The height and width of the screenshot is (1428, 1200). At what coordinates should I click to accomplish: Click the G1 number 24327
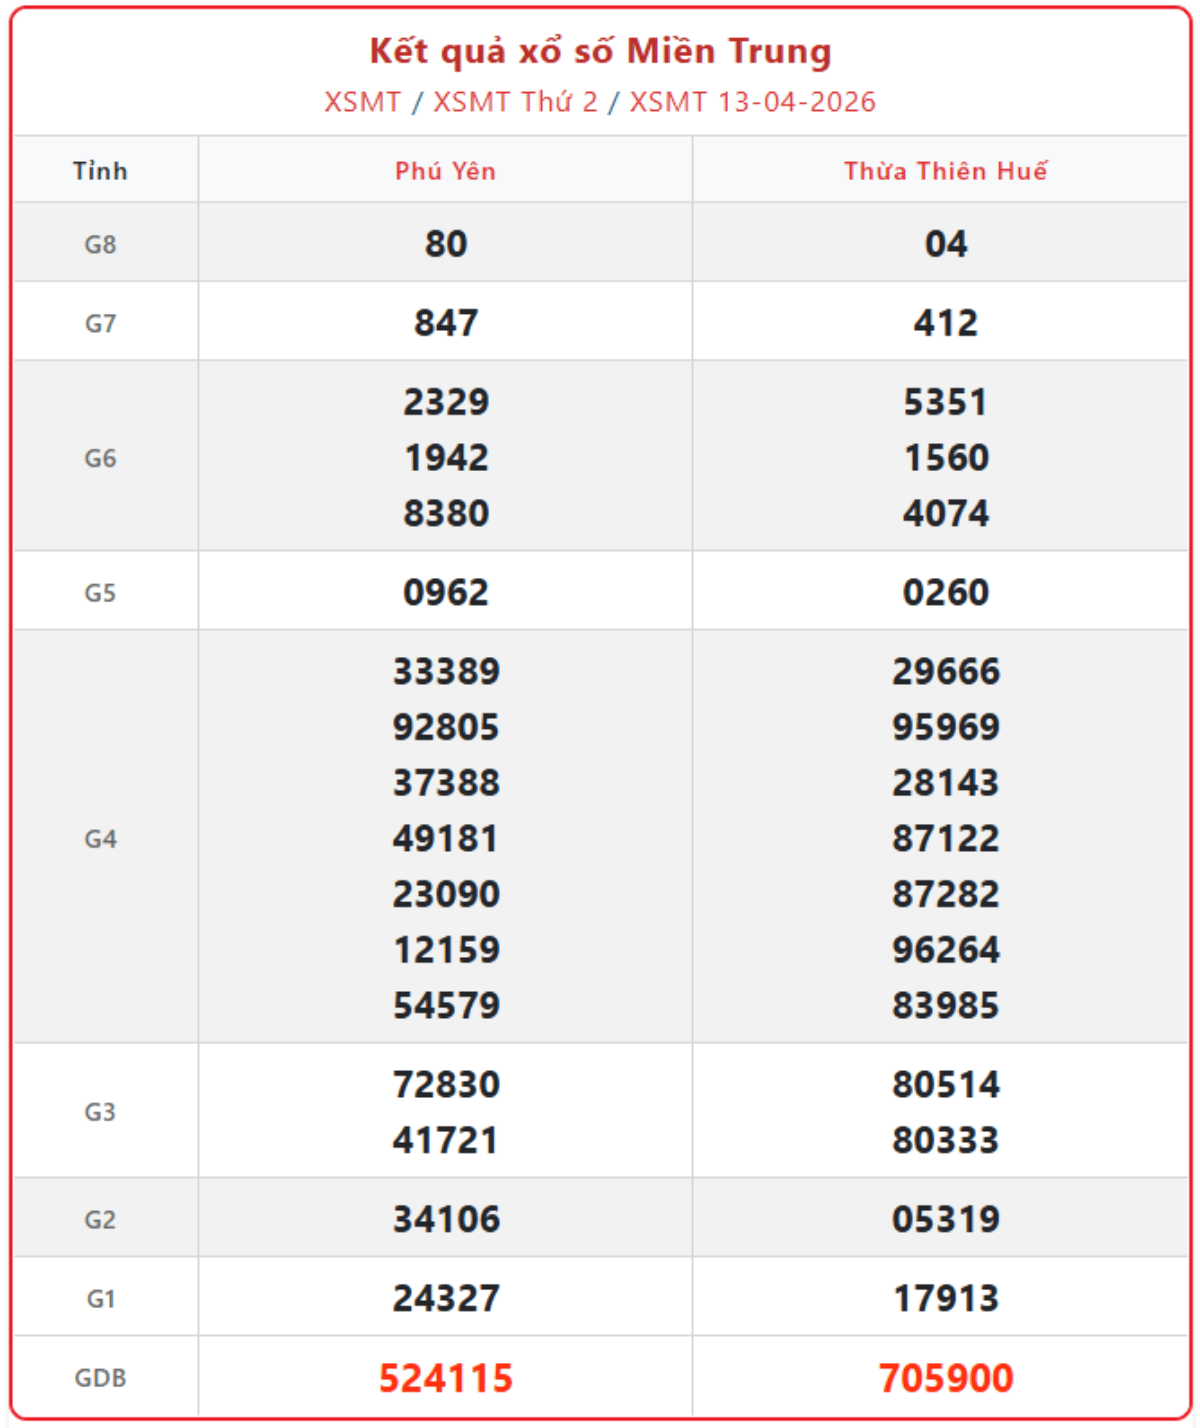445,1298
